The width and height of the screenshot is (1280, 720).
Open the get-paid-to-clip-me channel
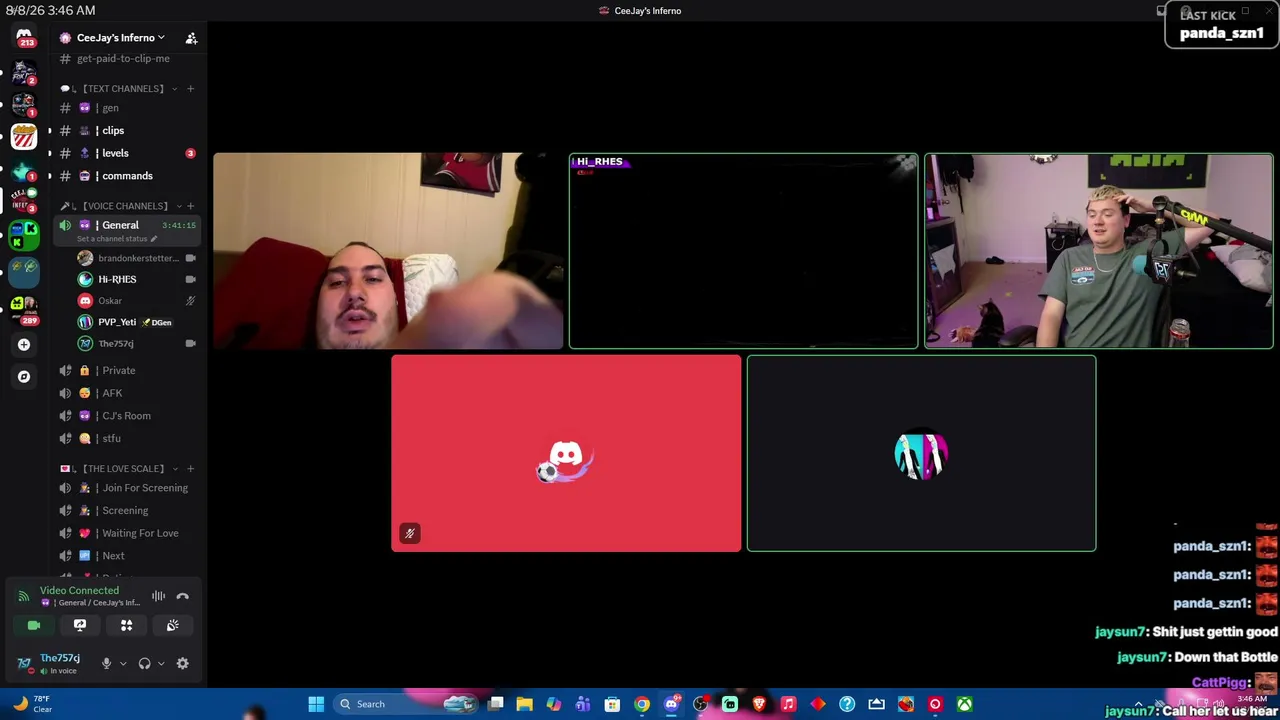[128, 59]
